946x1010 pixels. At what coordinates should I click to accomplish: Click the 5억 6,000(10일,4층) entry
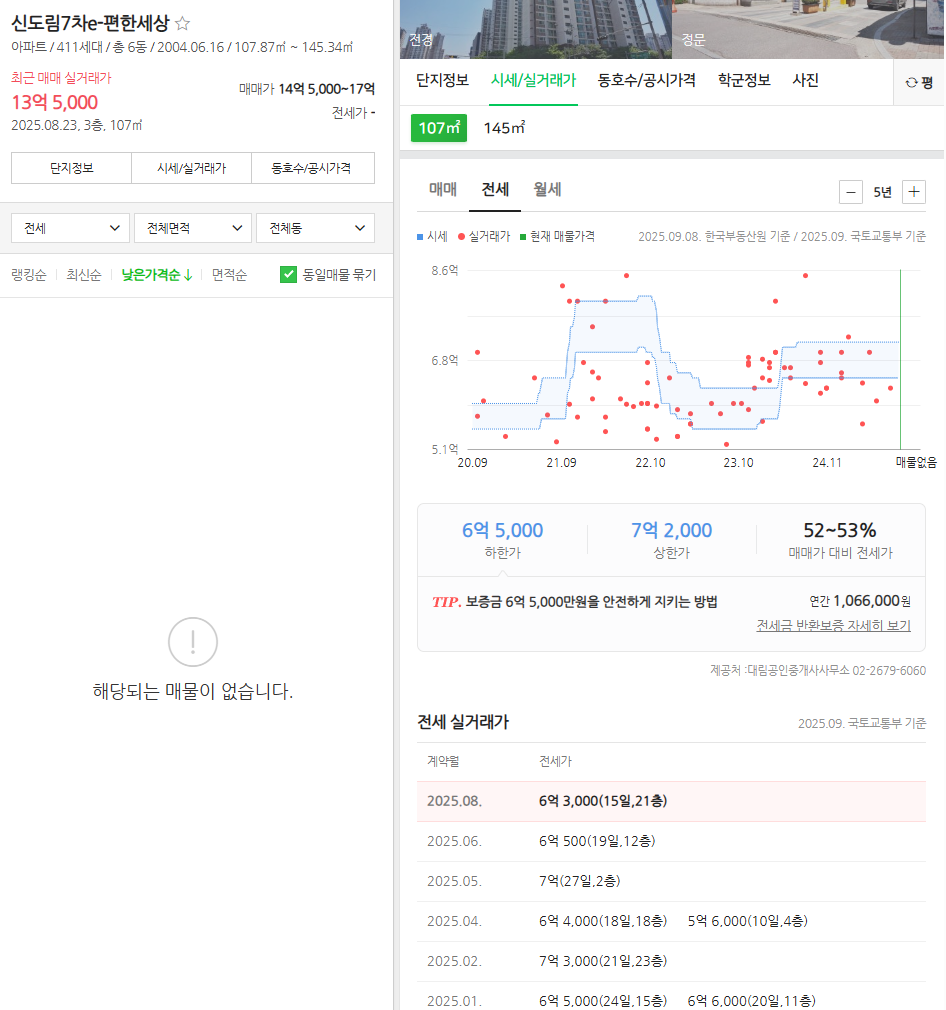(x=748, y=921)
